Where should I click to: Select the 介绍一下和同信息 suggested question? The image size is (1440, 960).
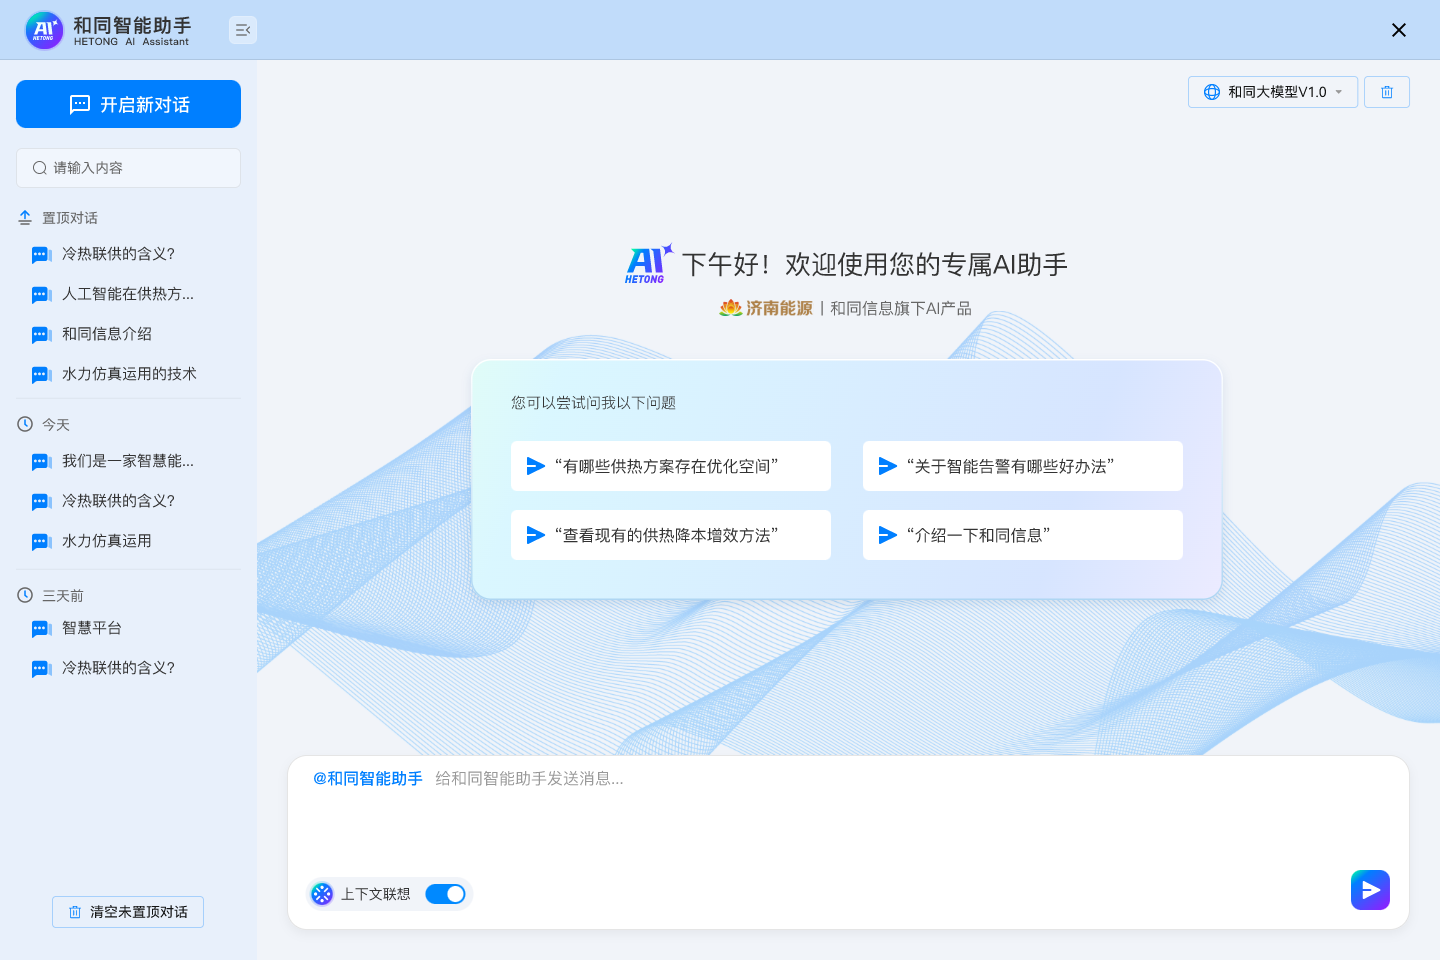[1022, 535]
